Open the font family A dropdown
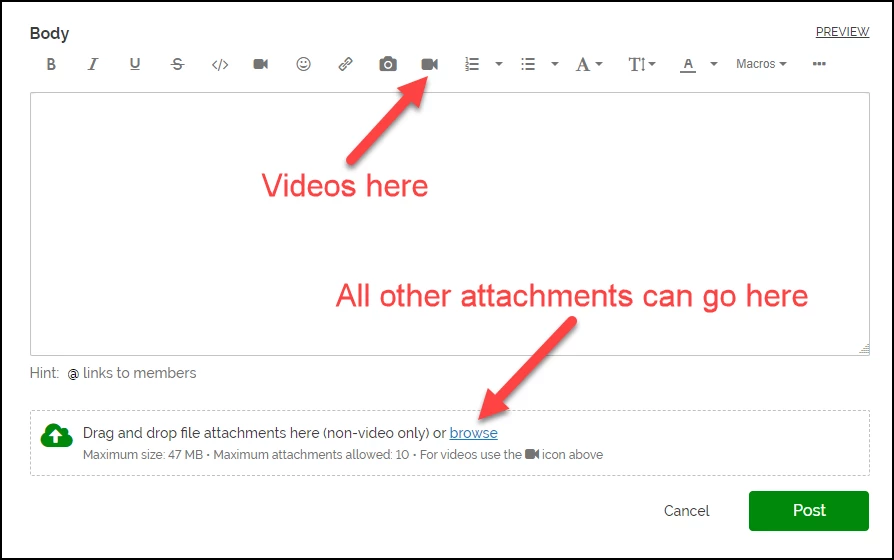The width and height of the screenshot is (894, 560). 589,64
